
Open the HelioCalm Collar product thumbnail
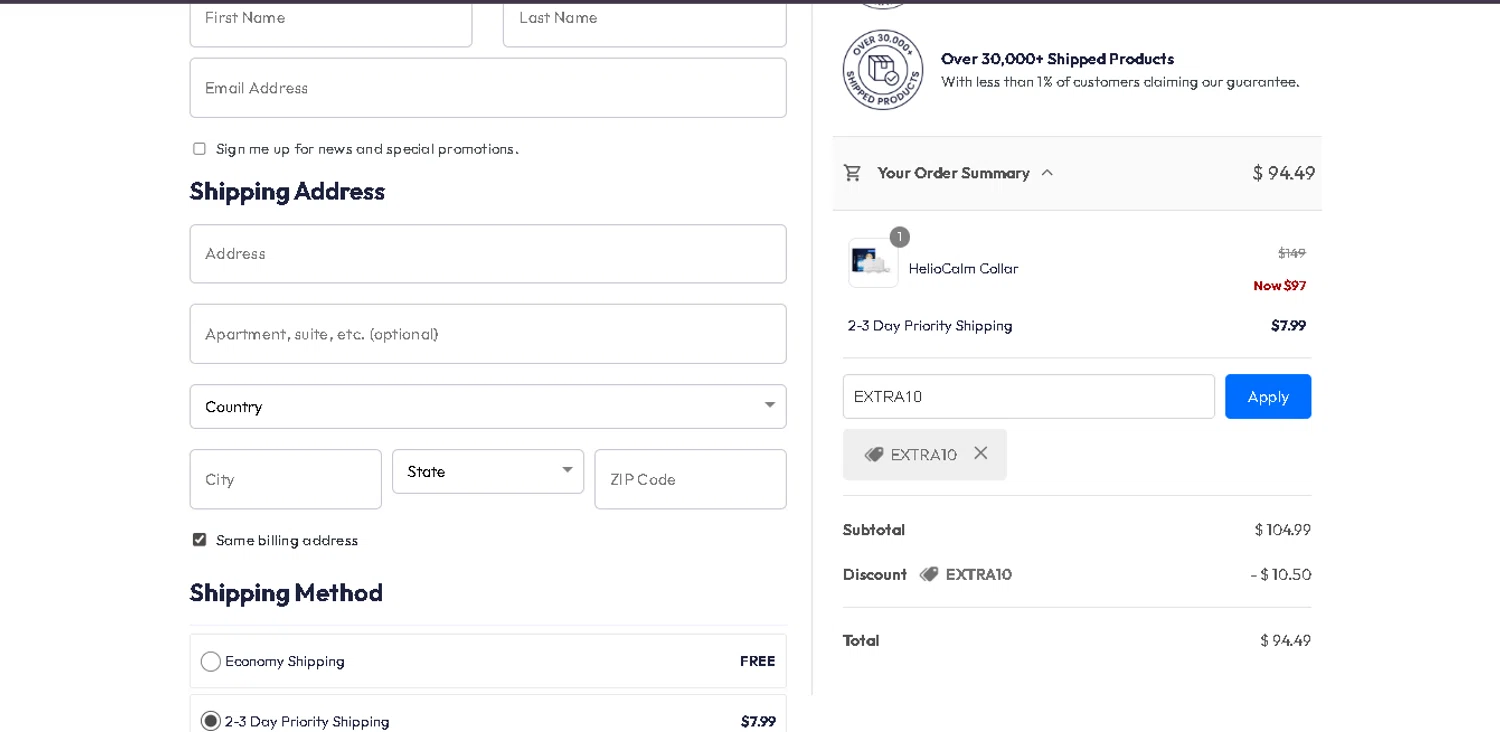tap(873, 263)
